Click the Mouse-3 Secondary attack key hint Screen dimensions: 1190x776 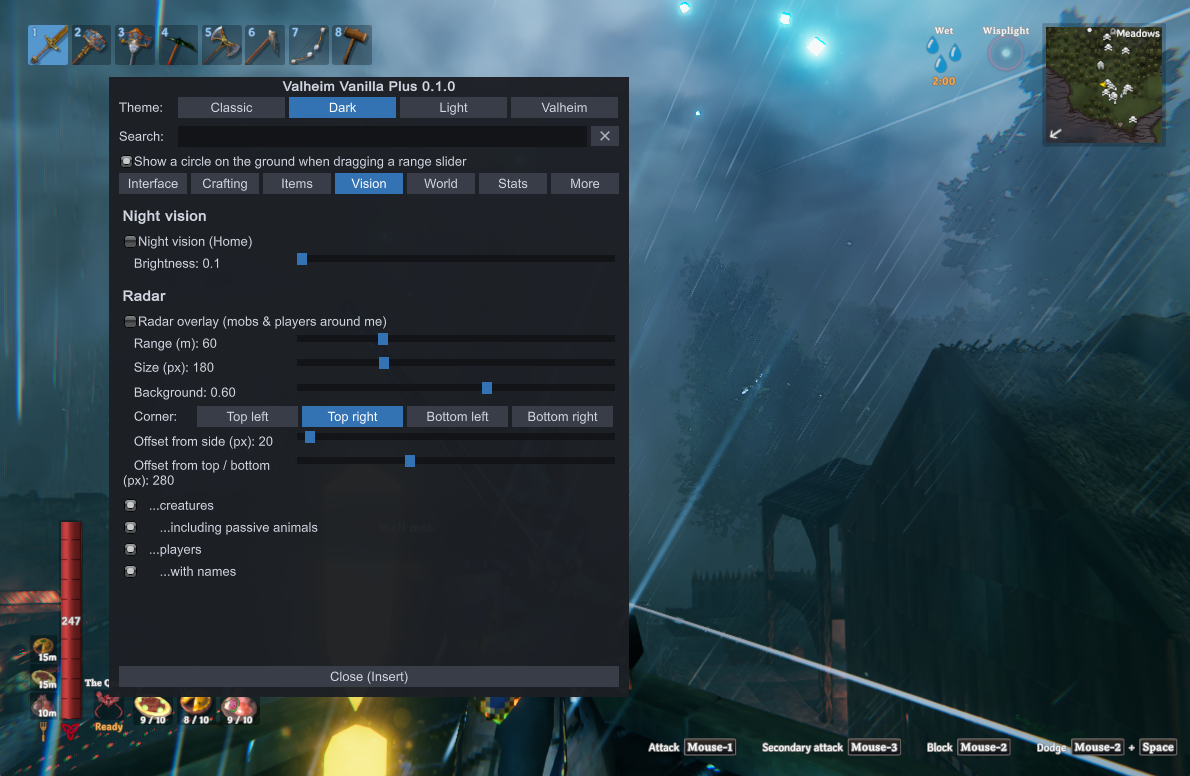tap(874, 747)
